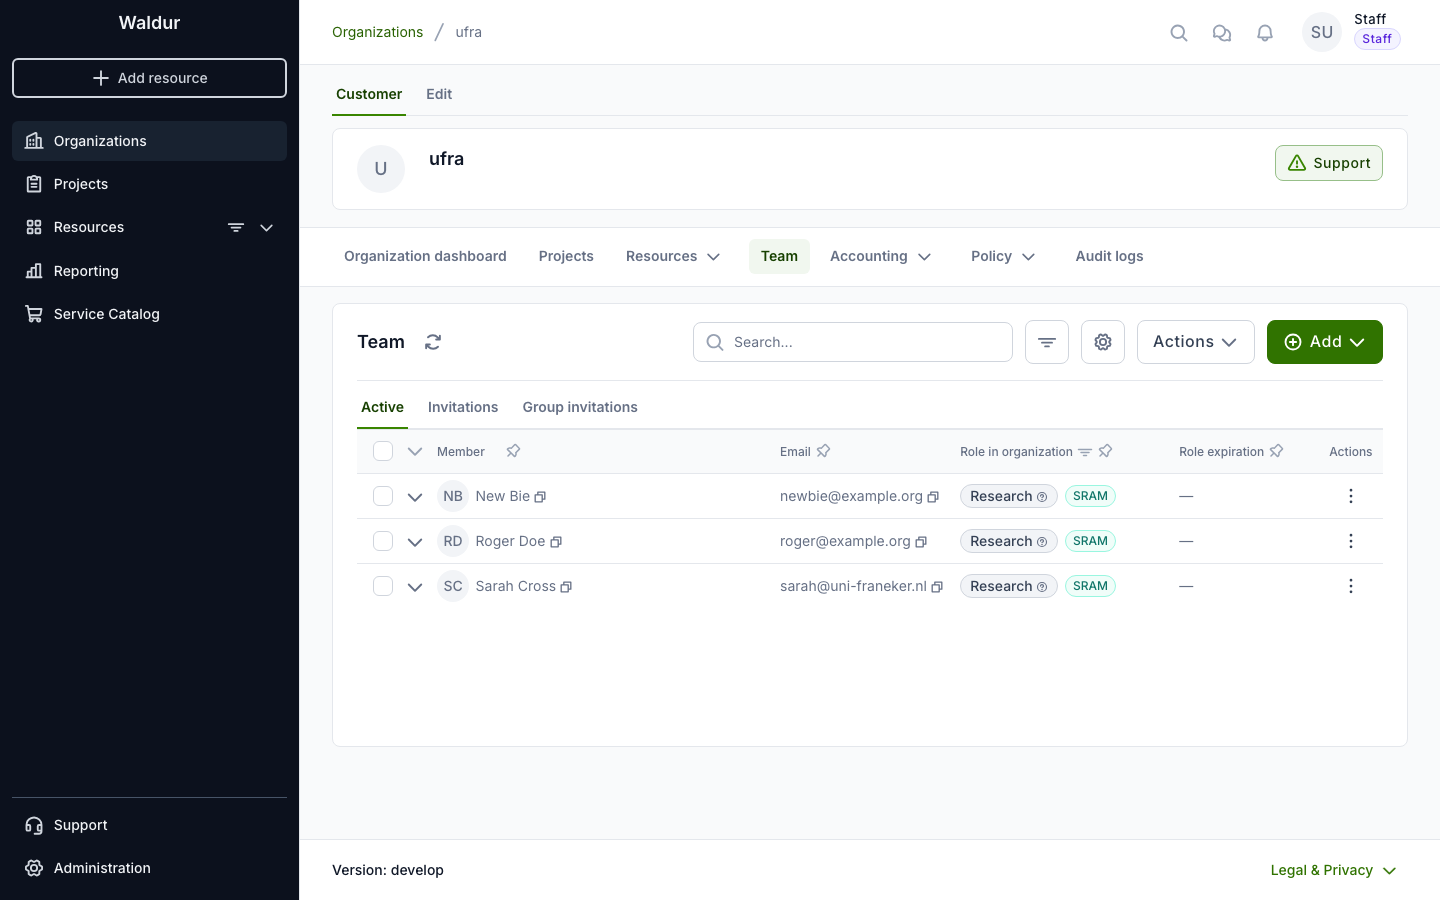Image resolution: width=1440 pixels, height=900 pixels.
Task: Open the Accounting dropdown menu
Action: [880, 256]
